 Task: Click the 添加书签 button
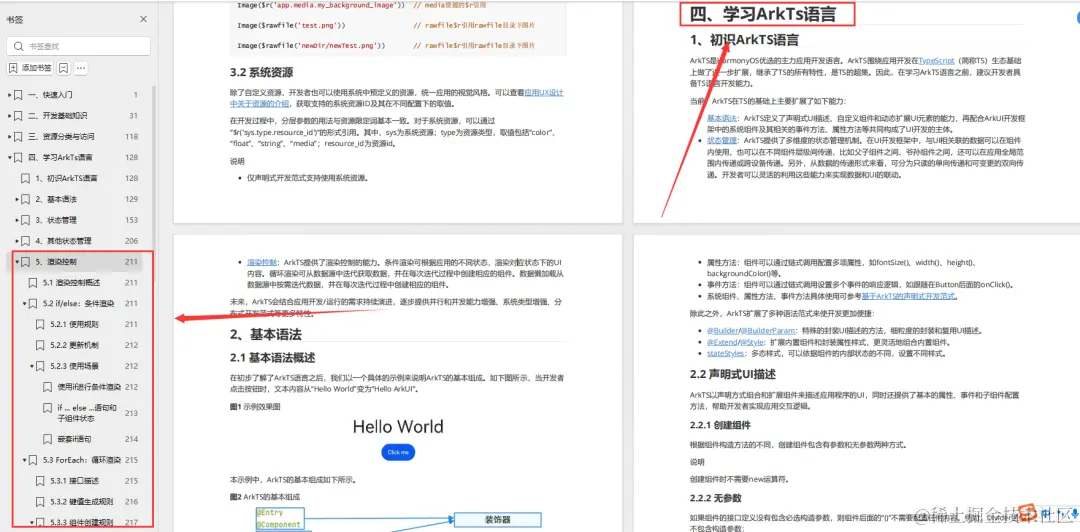[30, 68]
